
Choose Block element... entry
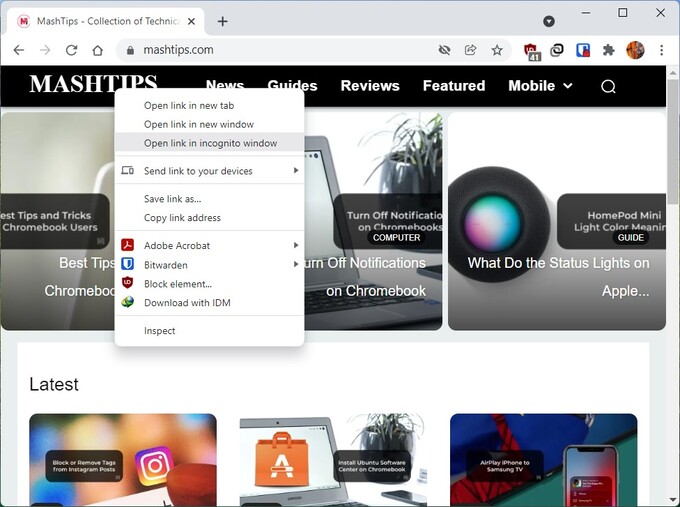point(209,284)
